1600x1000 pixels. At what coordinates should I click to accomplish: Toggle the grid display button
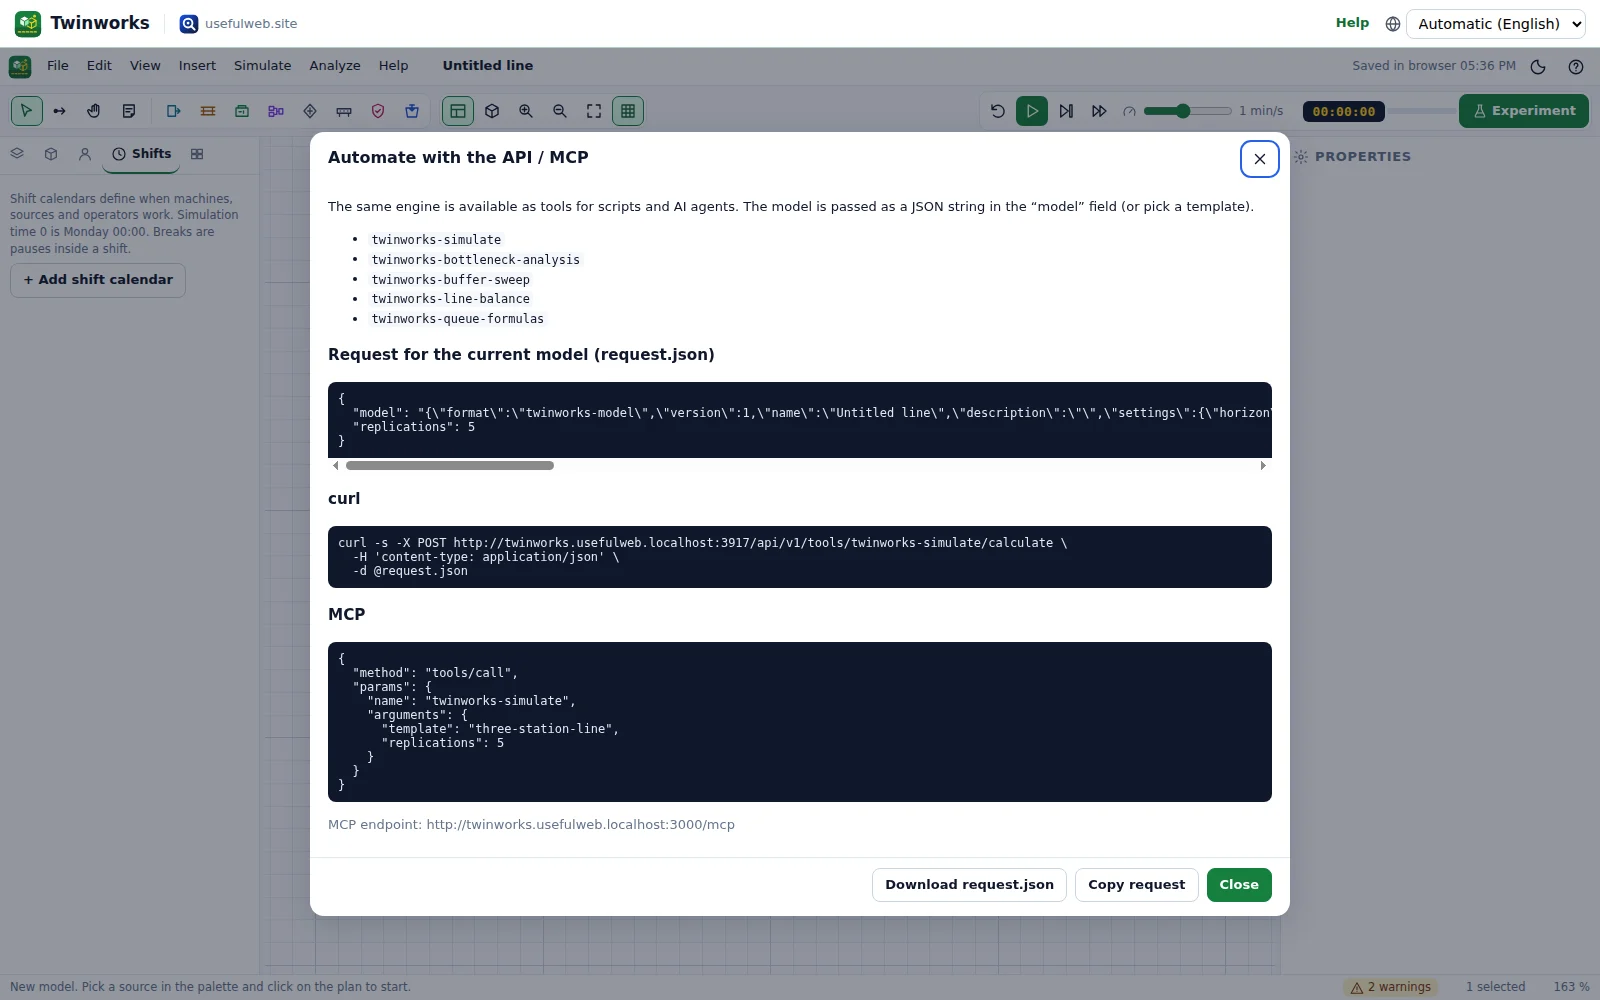point(628,111)
